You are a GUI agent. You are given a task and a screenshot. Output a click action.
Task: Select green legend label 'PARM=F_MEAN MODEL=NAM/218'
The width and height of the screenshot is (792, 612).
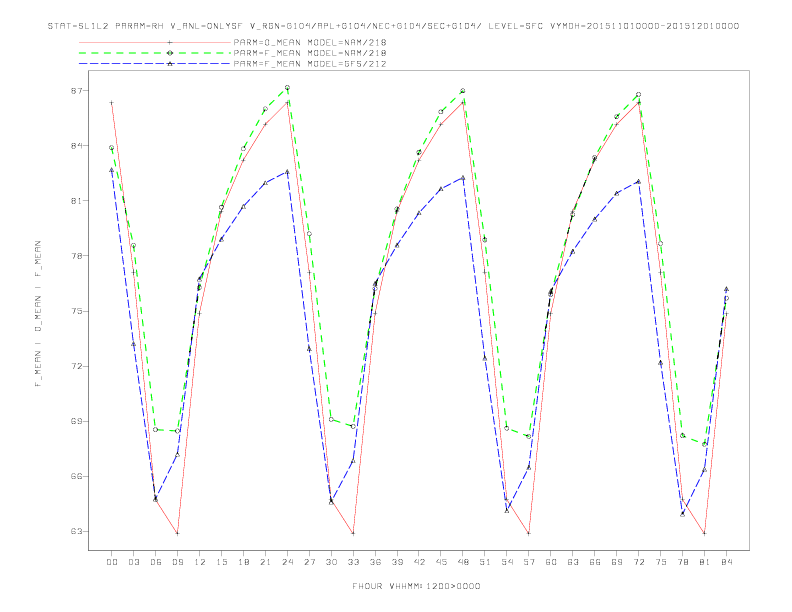[310, 53]
